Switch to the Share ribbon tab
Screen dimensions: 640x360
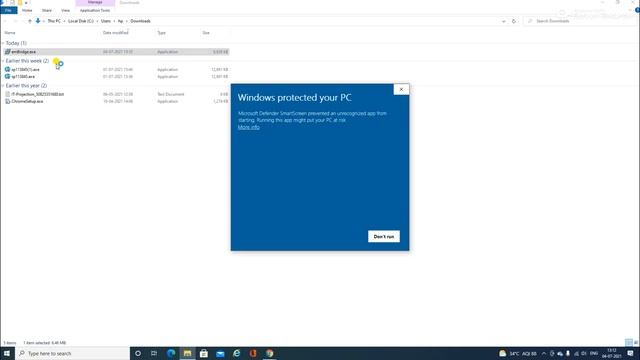pos(47,10)
